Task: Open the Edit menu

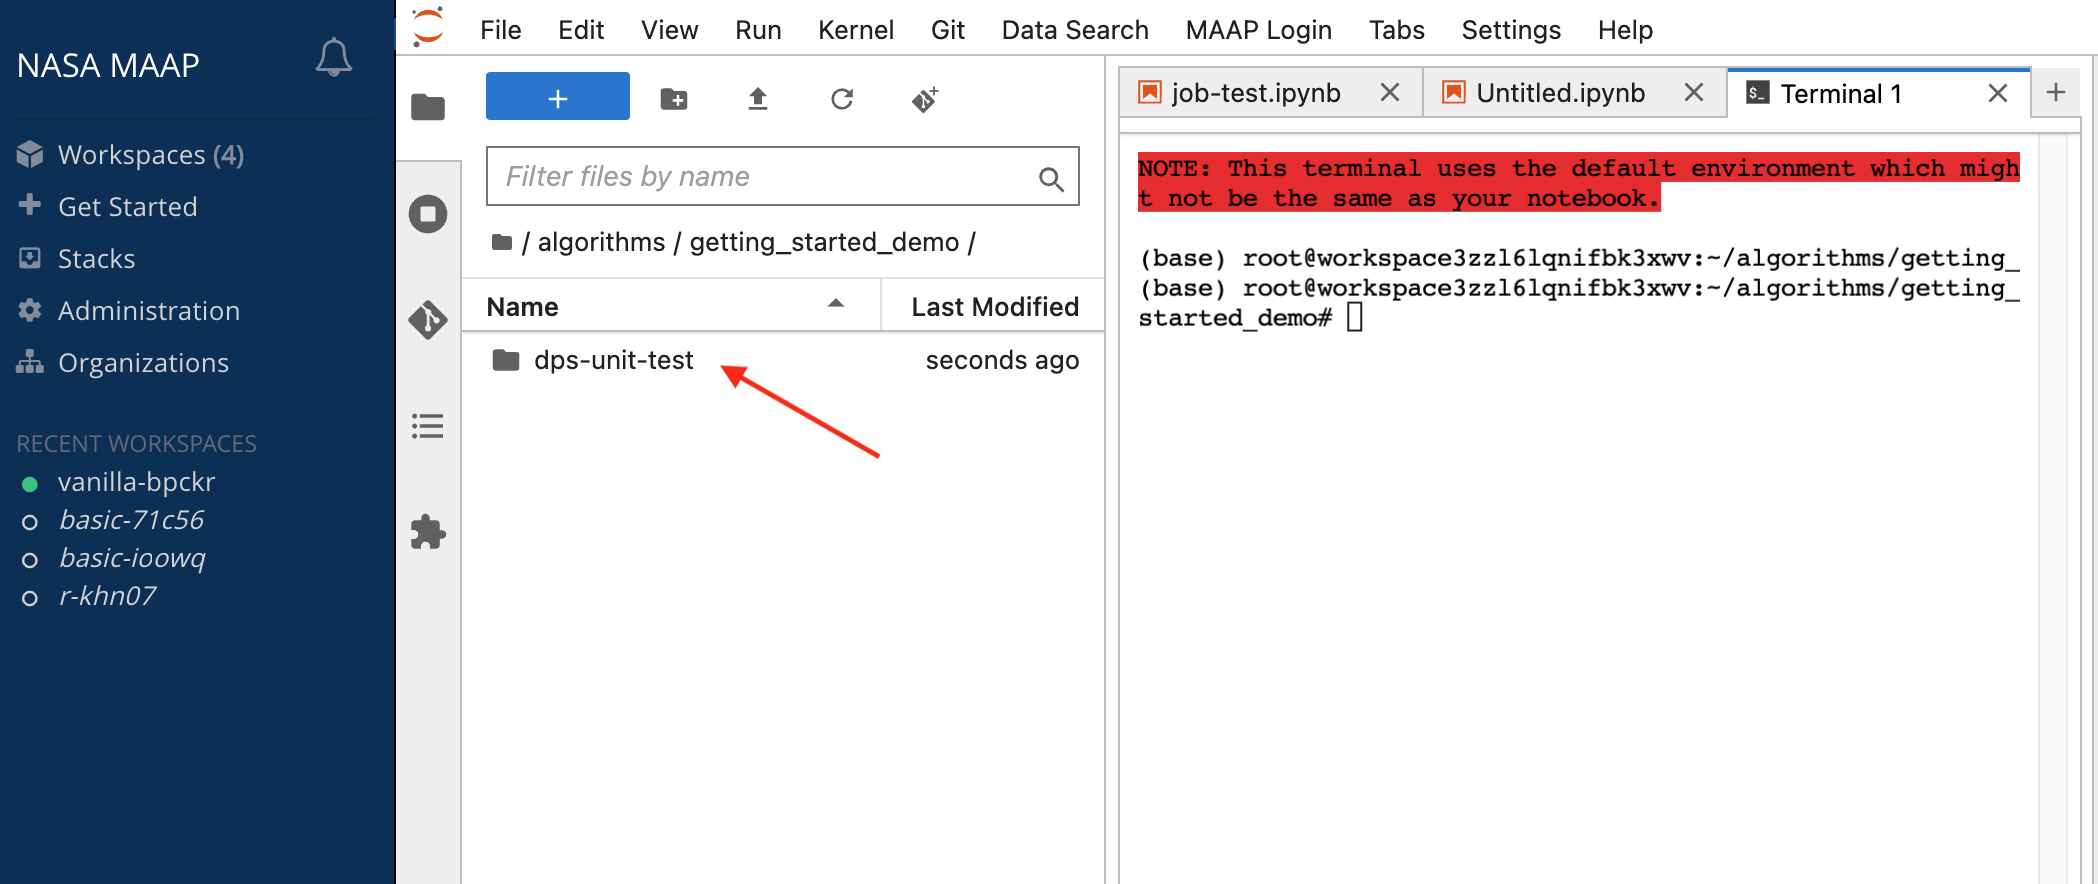Action: [581, 30]
